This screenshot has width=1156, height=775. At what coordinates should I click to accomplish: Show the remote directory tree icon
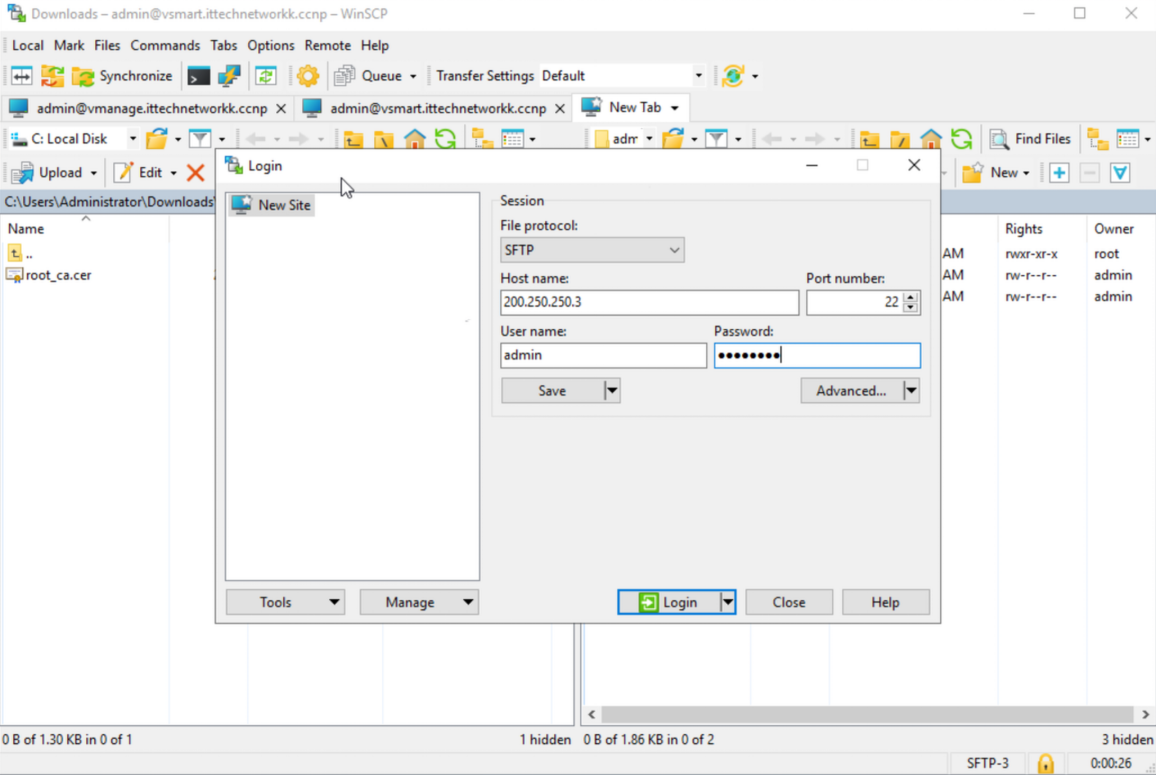coord(1097,139)
